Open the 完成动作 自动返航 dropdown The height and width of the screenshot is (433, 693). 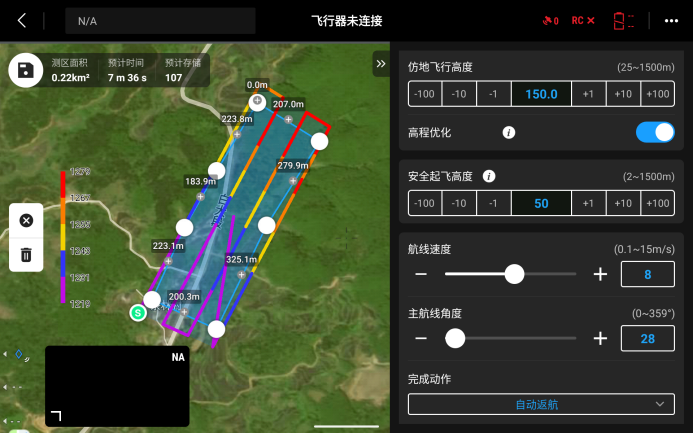point(541,404)
